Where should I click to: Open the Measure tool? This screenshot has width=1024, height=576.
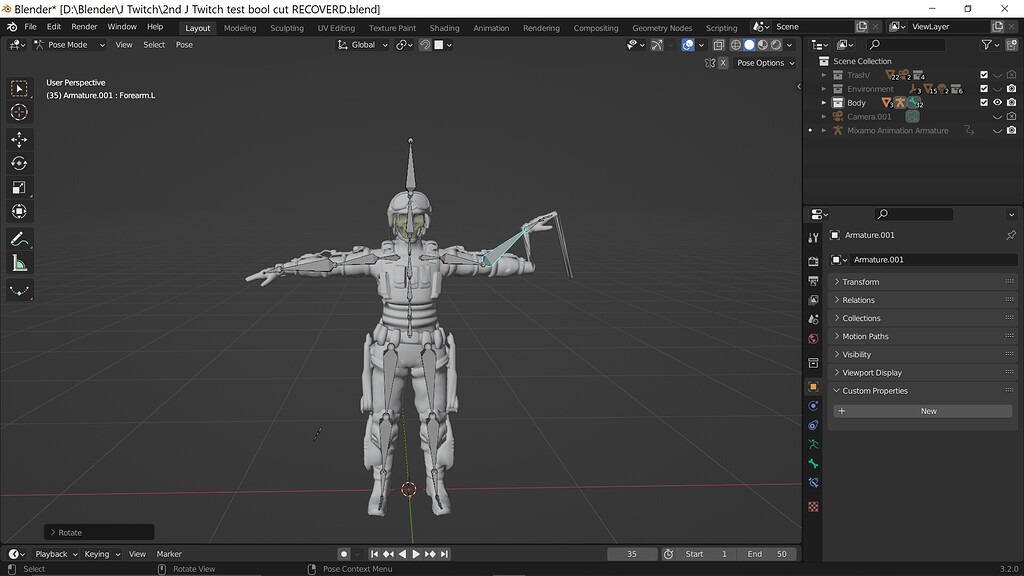(21, 263)
